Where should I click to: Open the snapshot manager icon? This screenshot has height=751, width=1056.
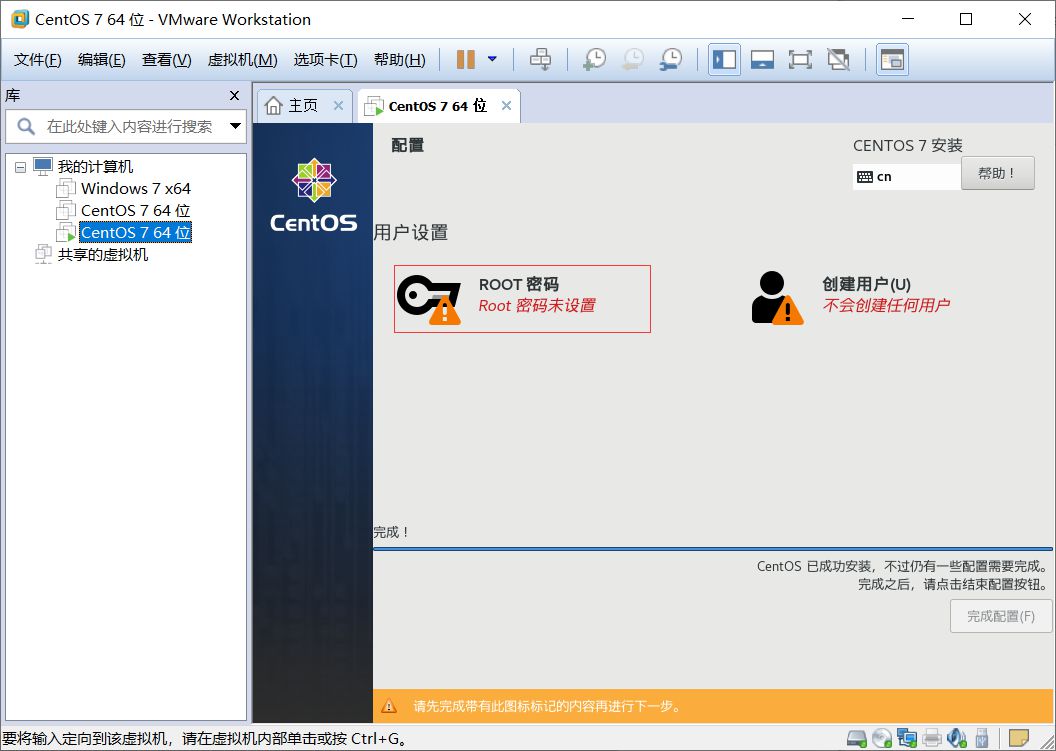(x=671, y=59)
